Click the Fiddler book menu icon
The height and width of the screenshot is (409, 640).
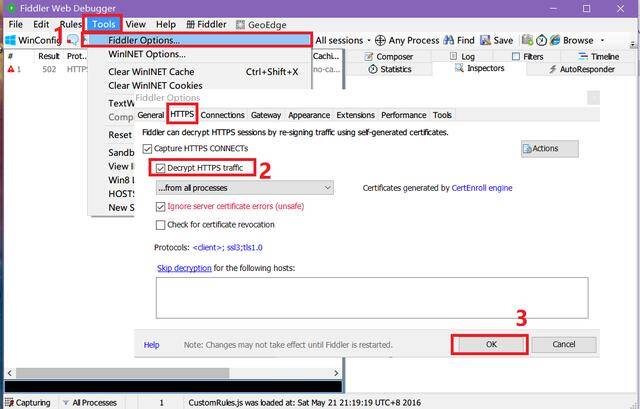[x=190, y=24]
